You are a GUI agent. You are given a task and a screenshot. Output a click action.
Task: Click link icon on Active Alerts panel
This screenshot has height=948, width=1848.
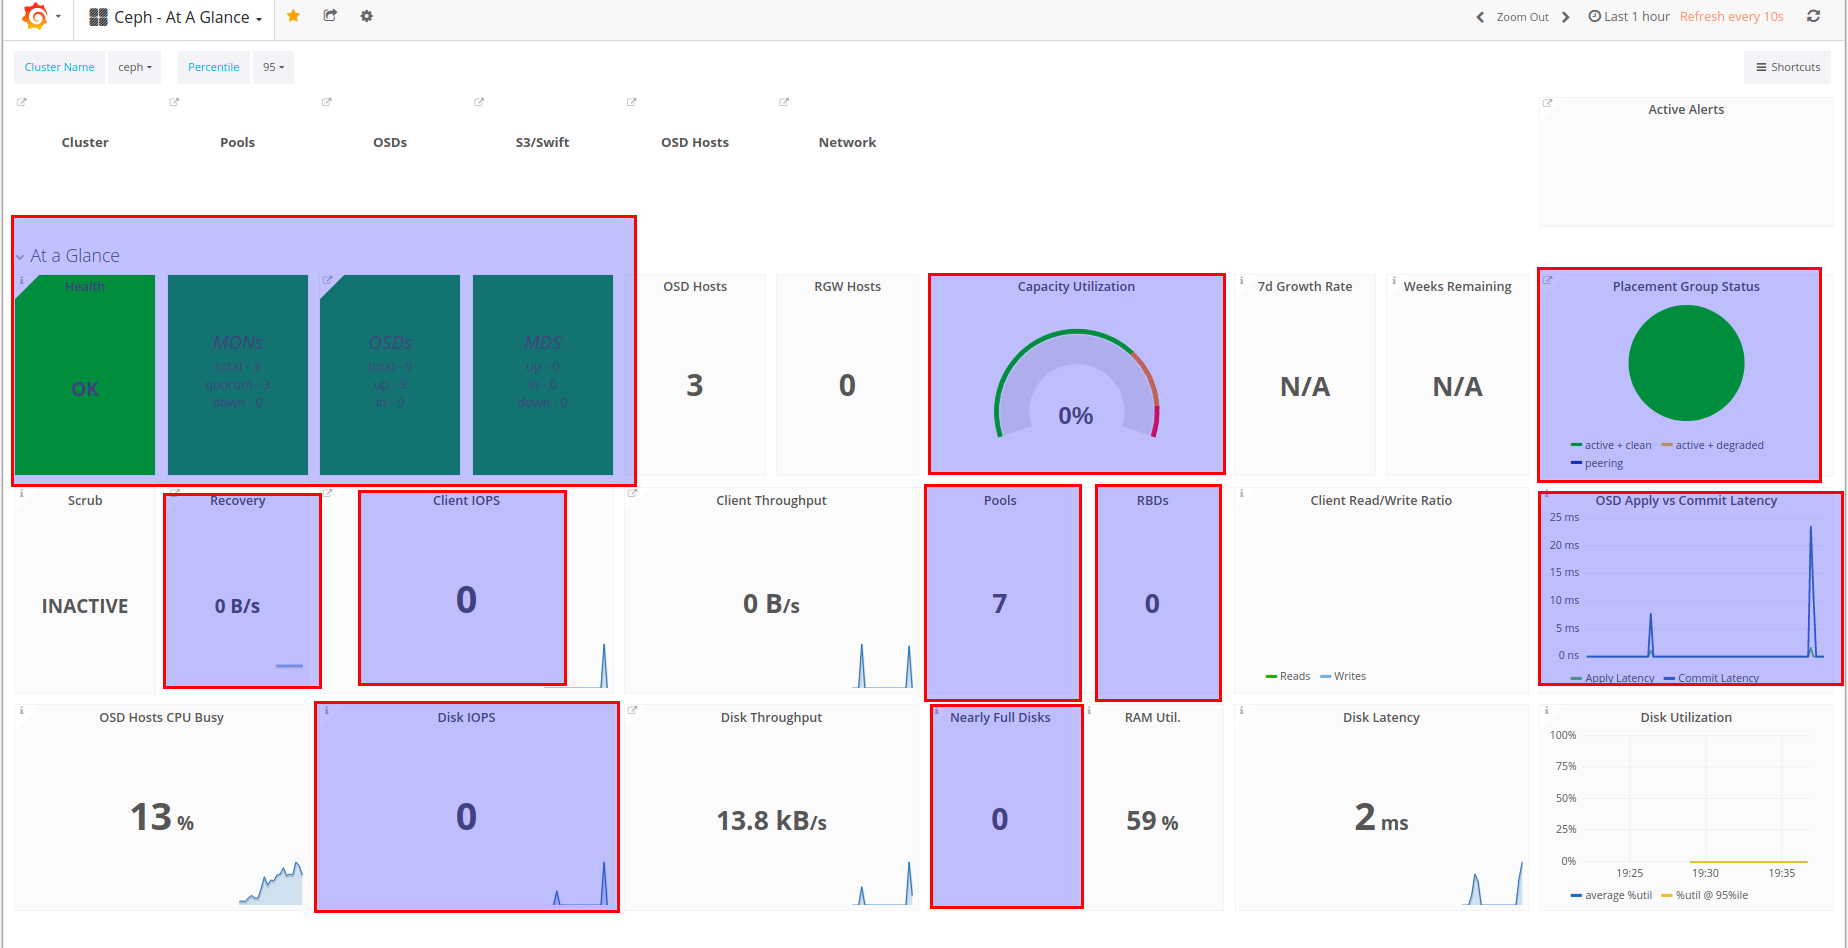point(1547,103)
